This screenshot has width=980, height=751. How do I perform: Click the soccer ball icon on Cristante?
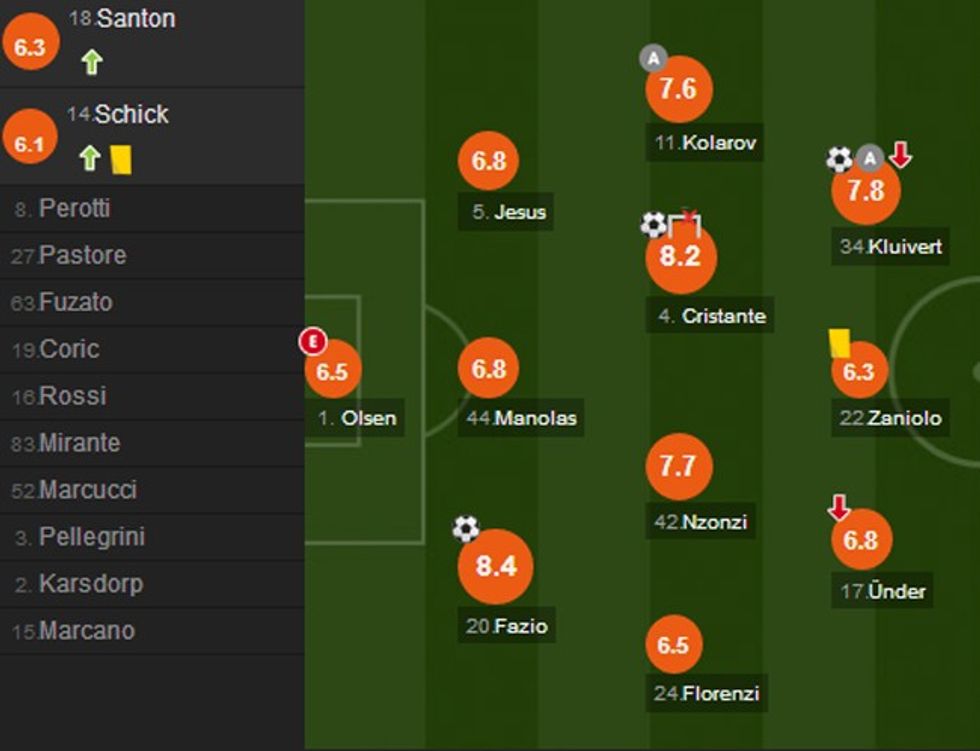click(653, 224)
